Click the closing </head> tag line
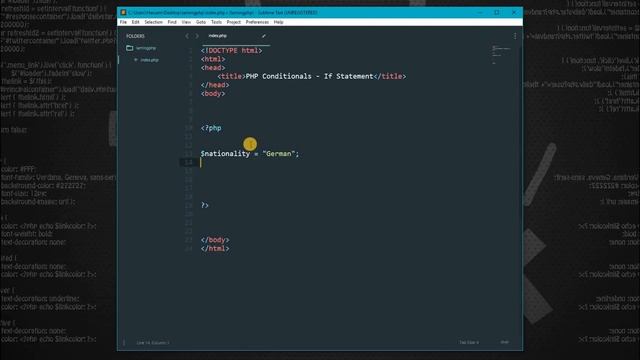Image resolution: width=640 pixels, height=360 pixels. click(x=215, y=85)
